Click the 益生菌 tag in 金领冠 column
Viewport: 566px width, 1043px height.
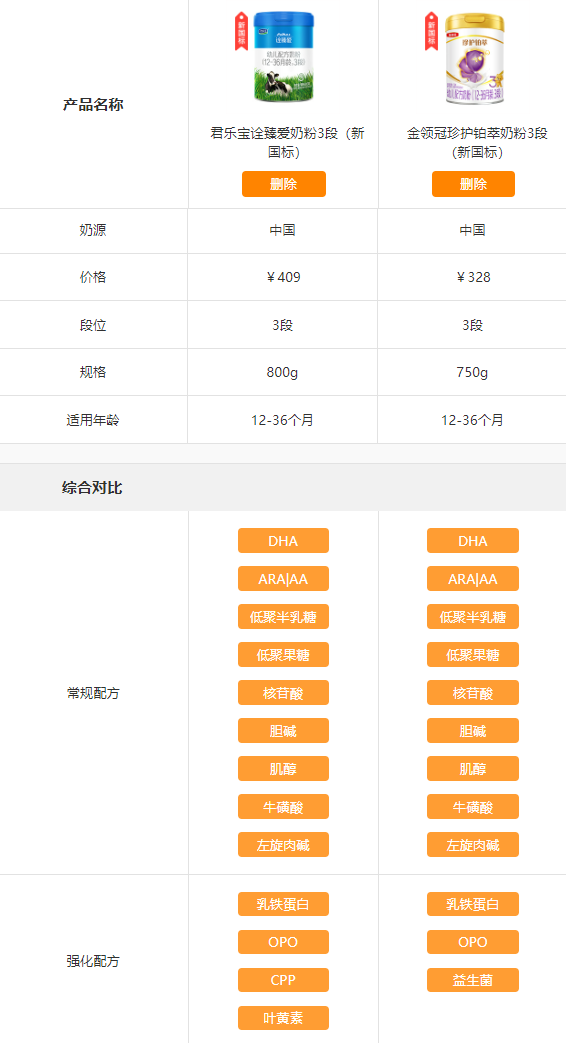[x=473, y=980]
